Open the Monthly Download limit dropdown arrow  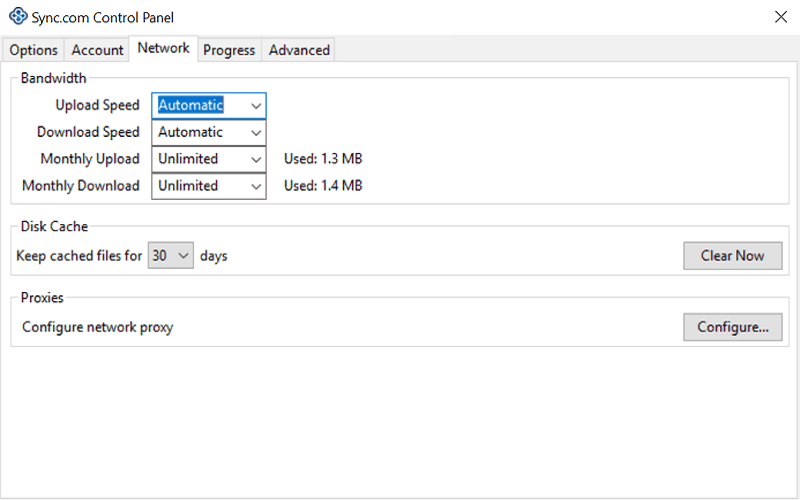point(256,186)
